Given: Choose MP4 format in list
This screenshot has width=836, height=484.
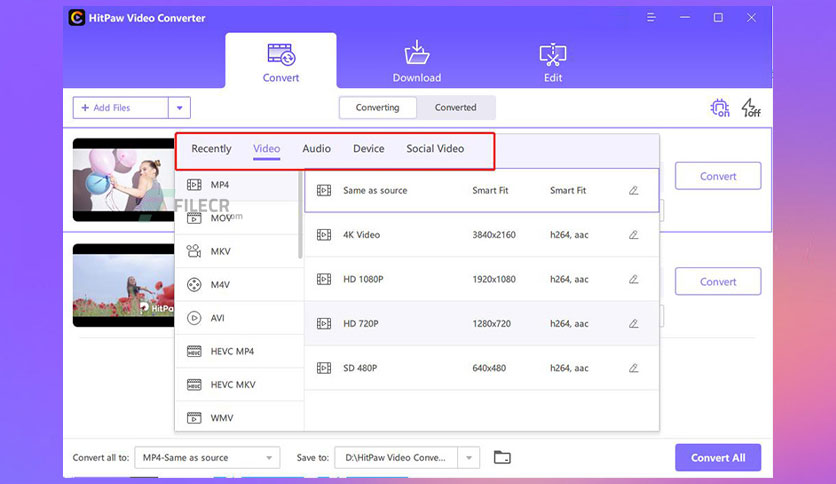Looking at the screenshot, I should point(237,185).
